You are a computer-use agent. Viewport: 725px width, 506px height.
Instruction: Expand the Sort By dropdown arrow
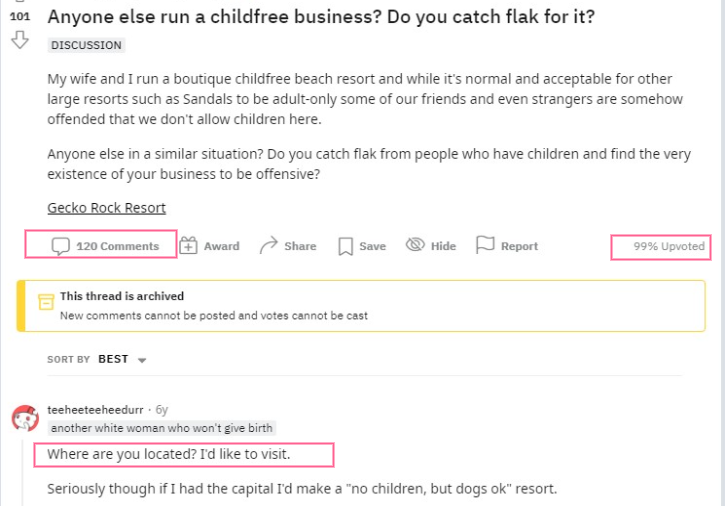pos(142,360)
